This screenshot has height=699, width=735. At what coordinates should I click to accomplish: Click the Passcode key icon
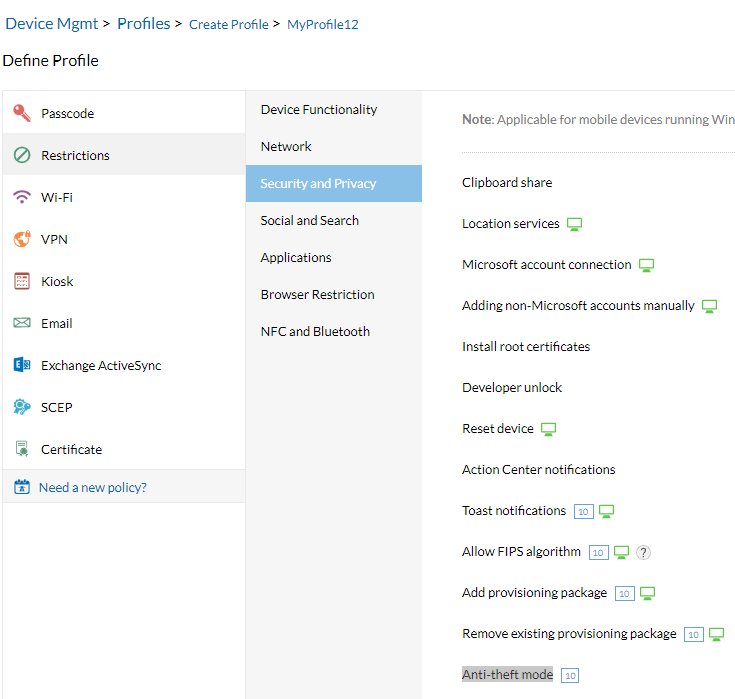point(22,113)
